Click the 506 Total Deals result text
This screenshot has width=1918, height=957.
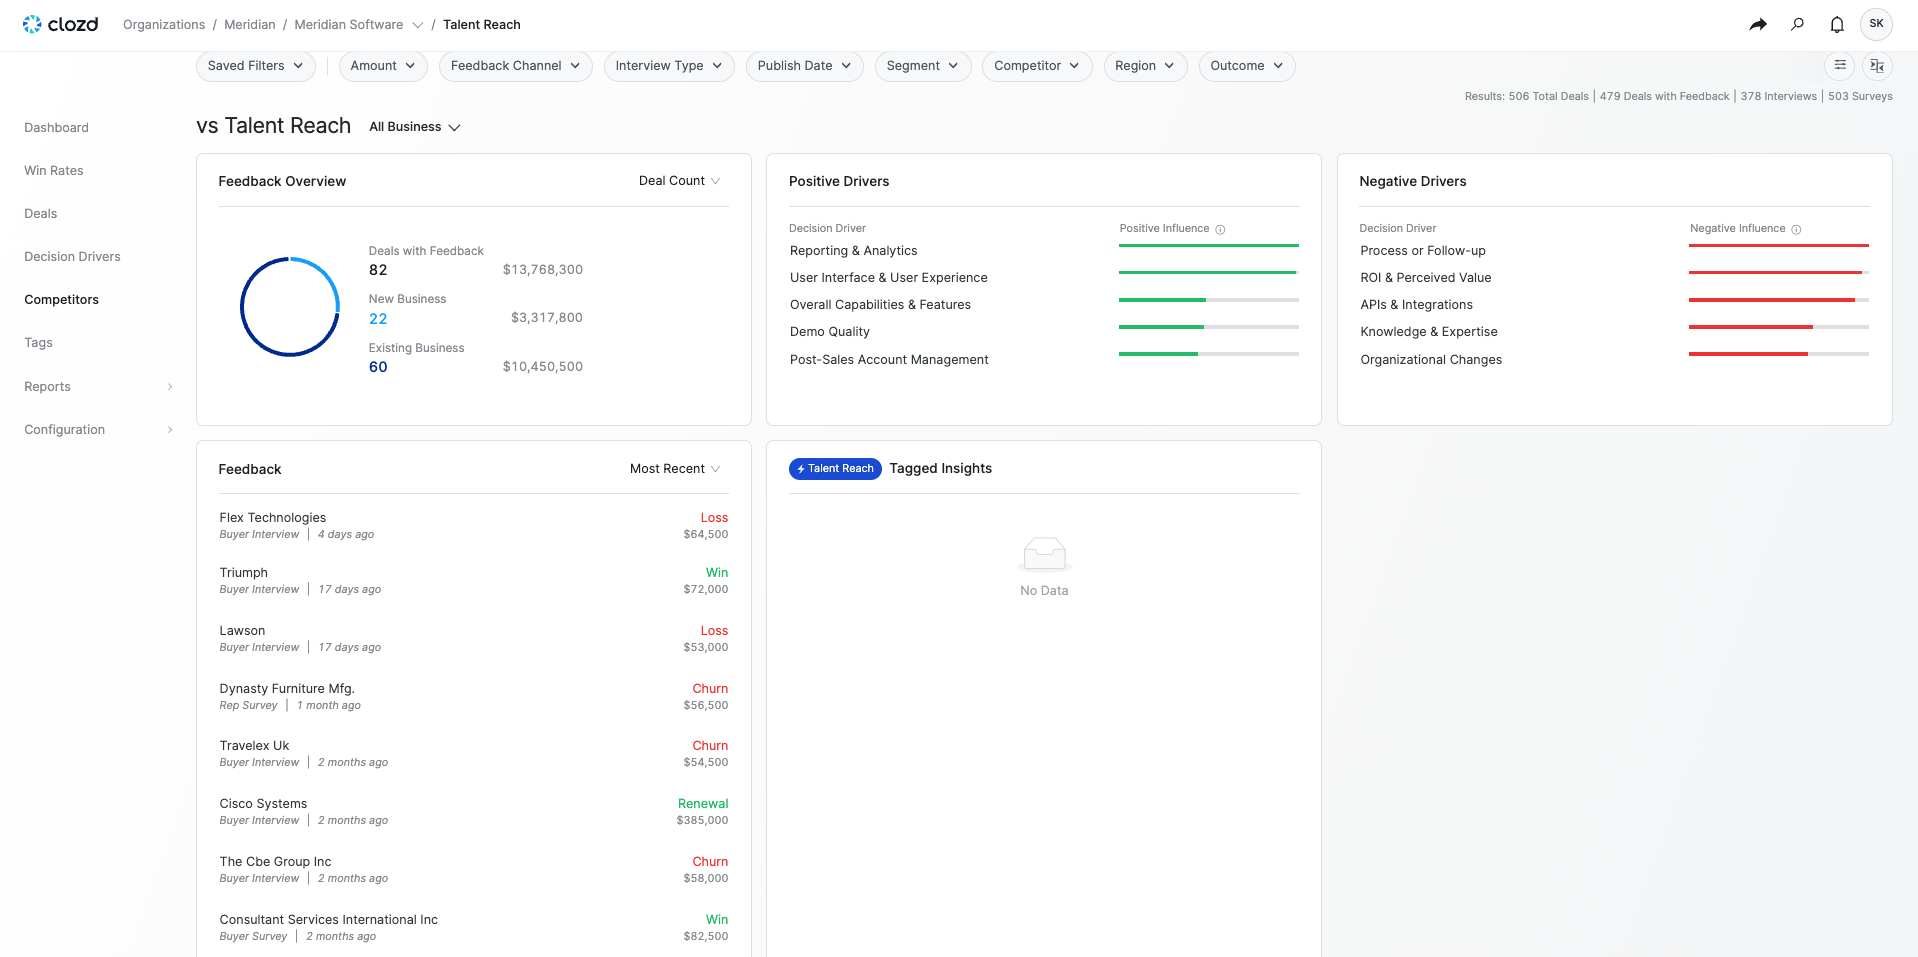1549,97
